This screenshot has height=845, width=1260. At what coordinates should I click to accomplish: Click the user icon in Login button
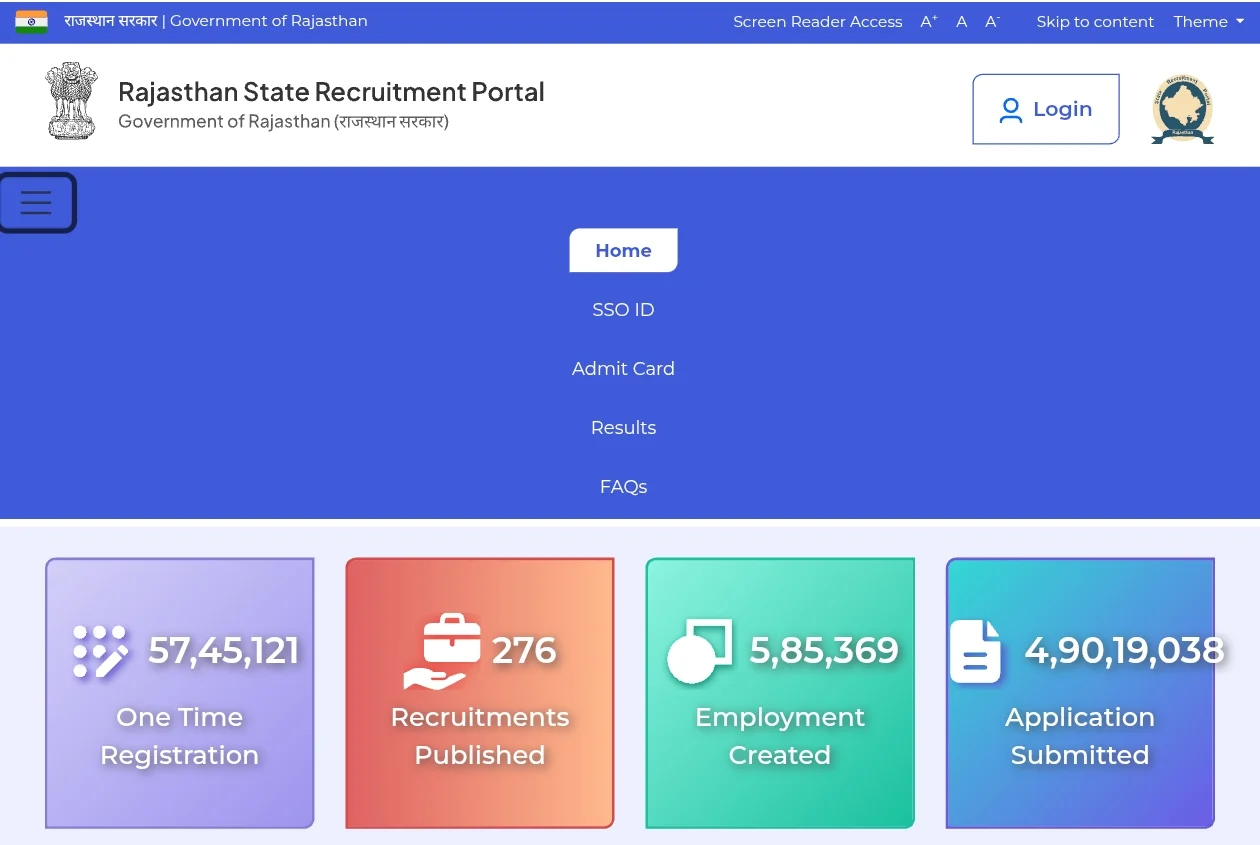tap(1011, 110)
